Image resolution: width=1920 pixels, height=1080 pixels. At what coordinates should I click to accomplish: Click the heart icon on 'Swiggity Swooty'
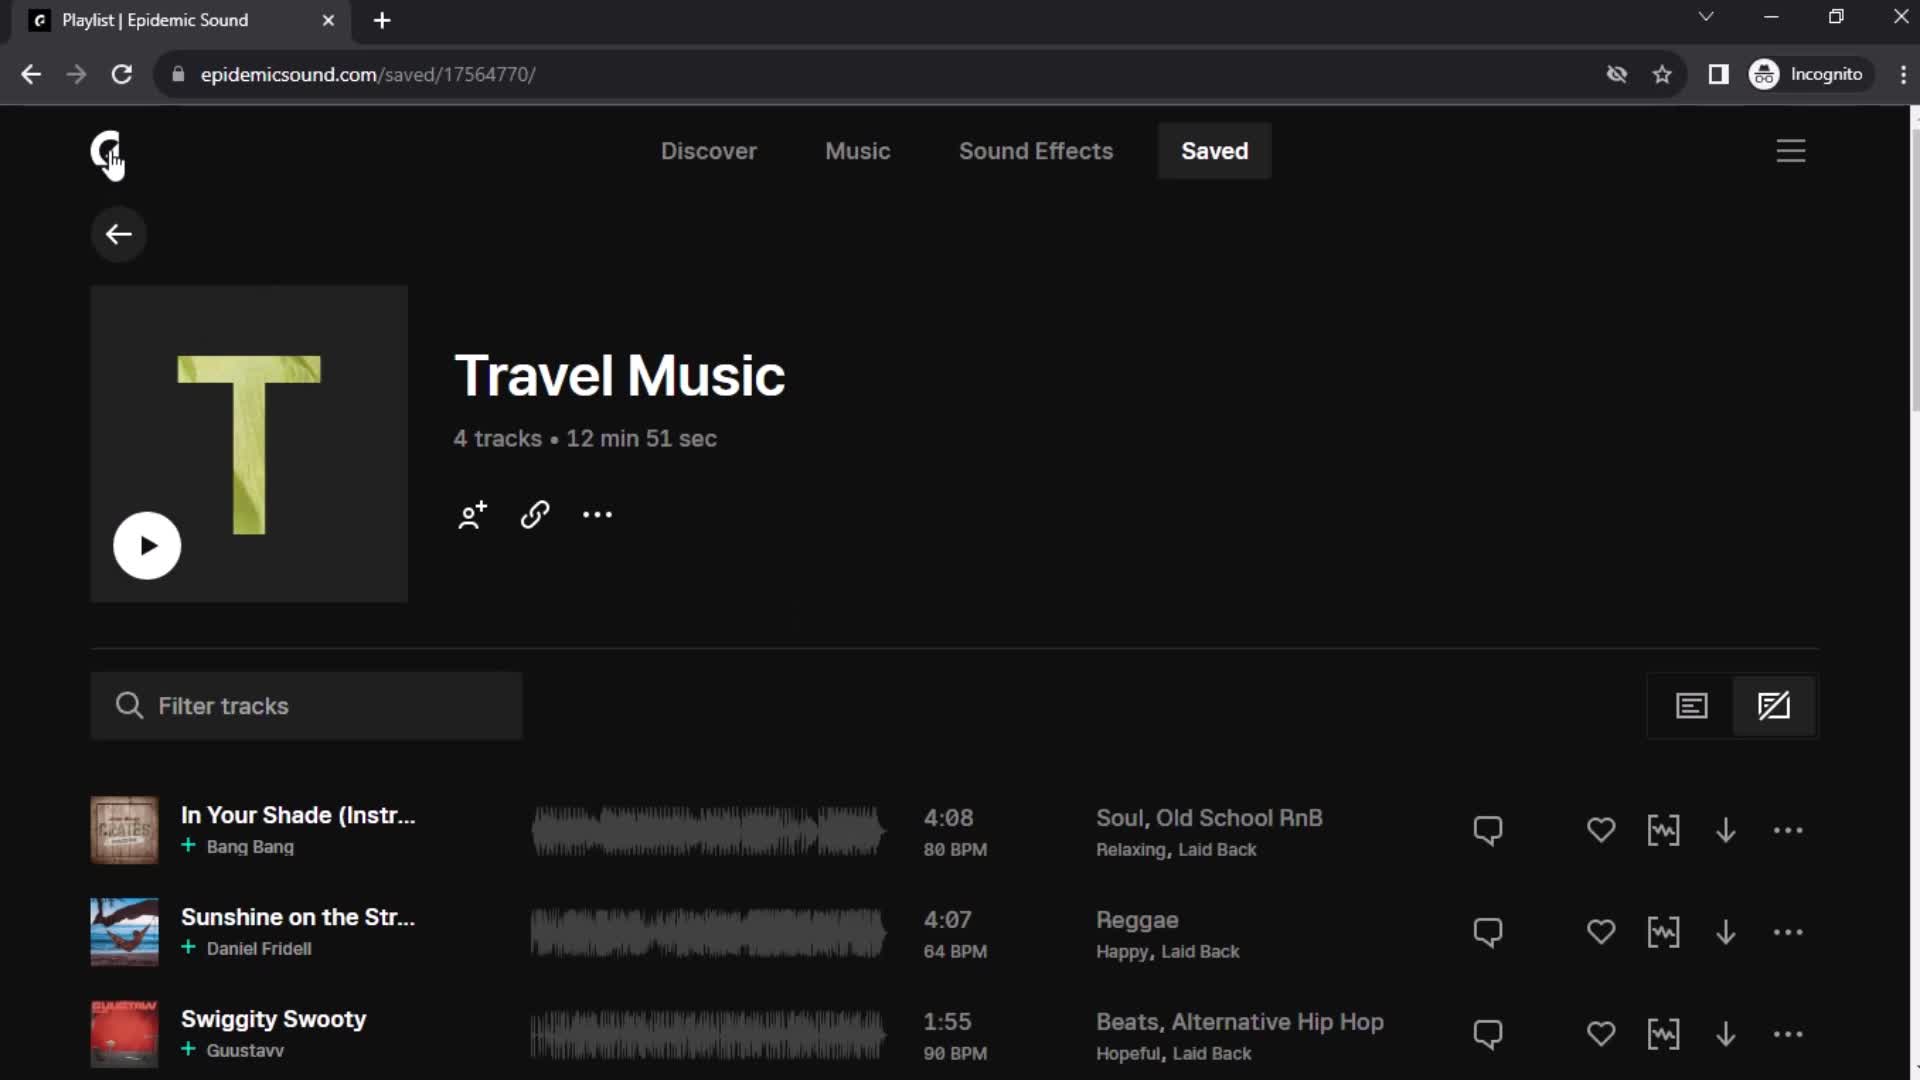pos(1601,1035)
